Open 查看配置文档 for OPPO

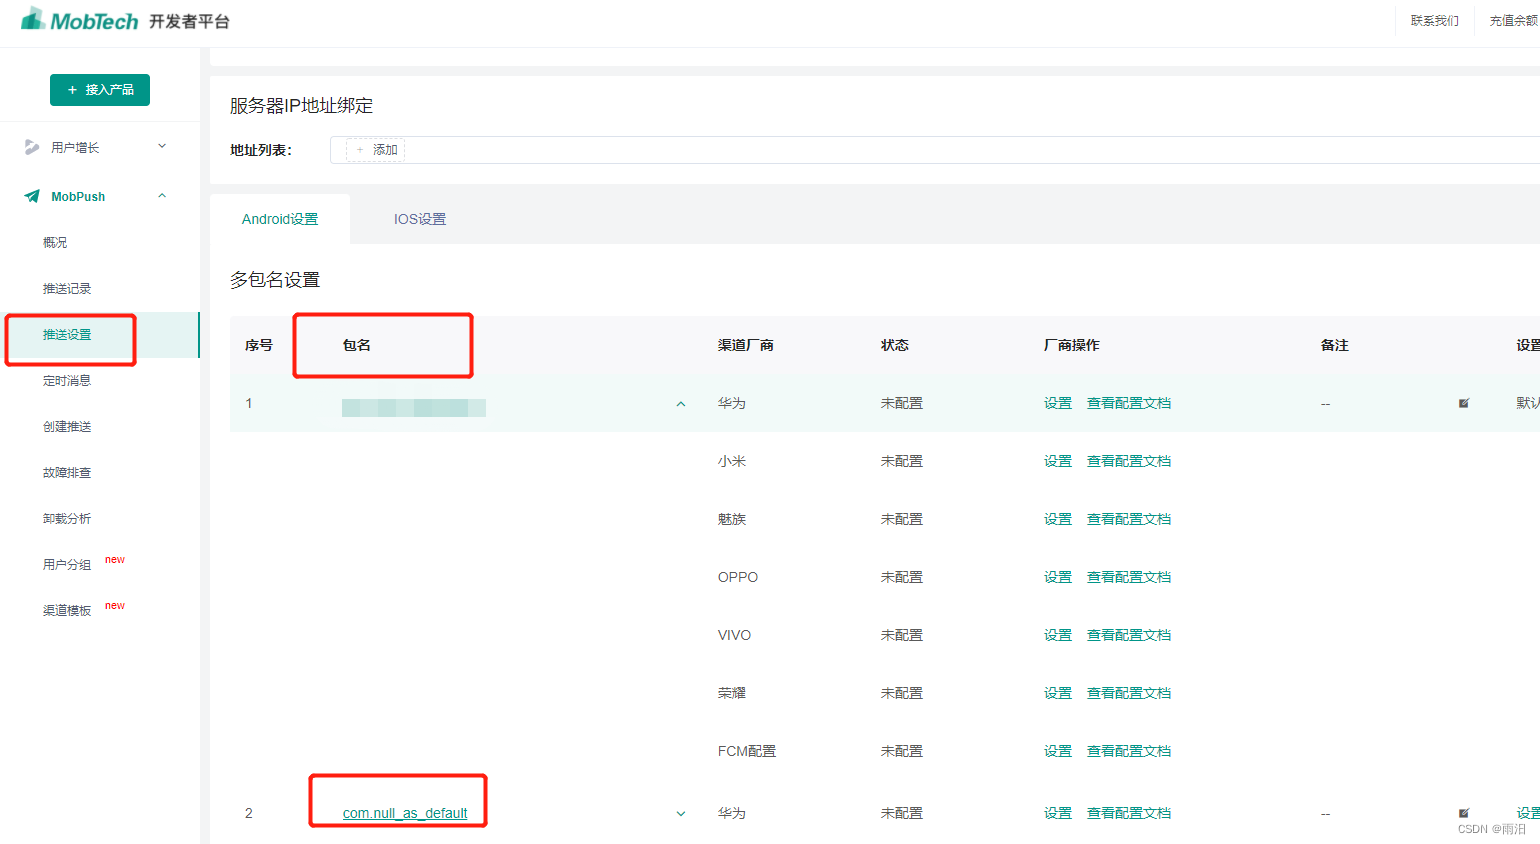click(1129, 577)
